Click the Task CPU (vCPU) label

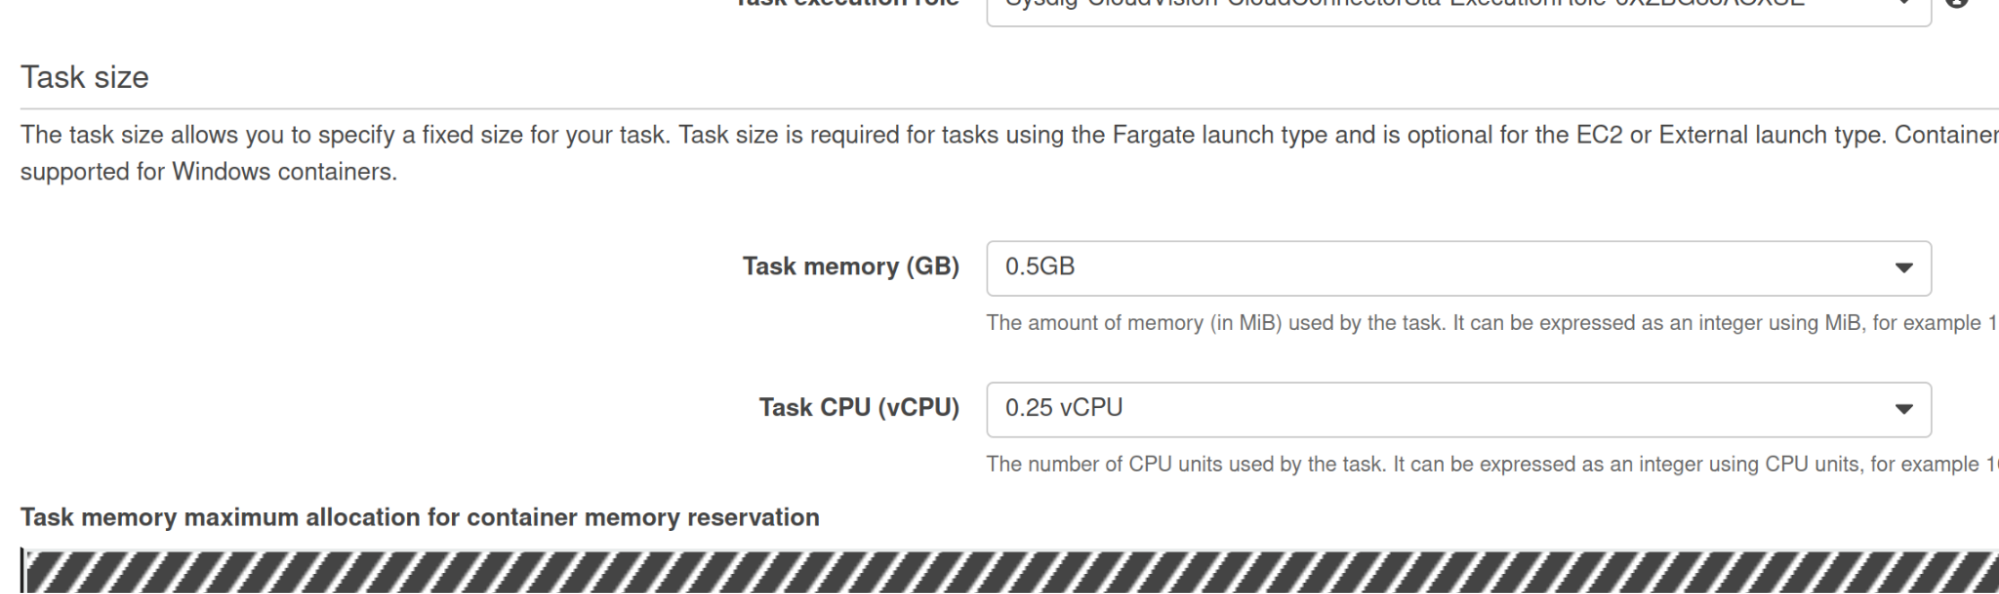click(x=858, y=407)
